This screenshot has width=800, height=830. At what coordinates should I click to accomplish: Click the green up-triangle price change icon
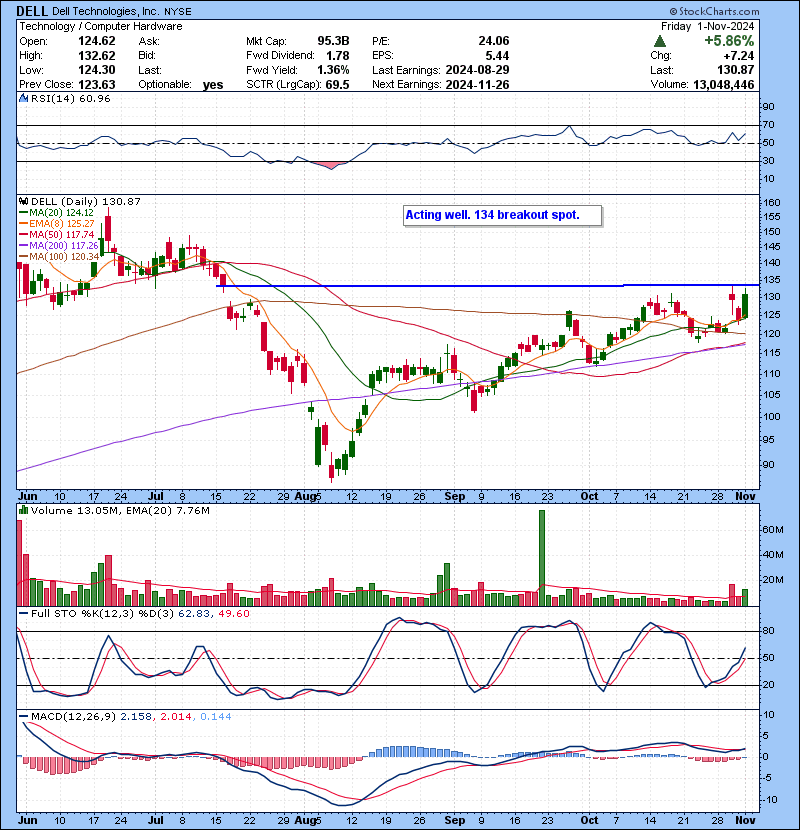click(x=659, y=41)
